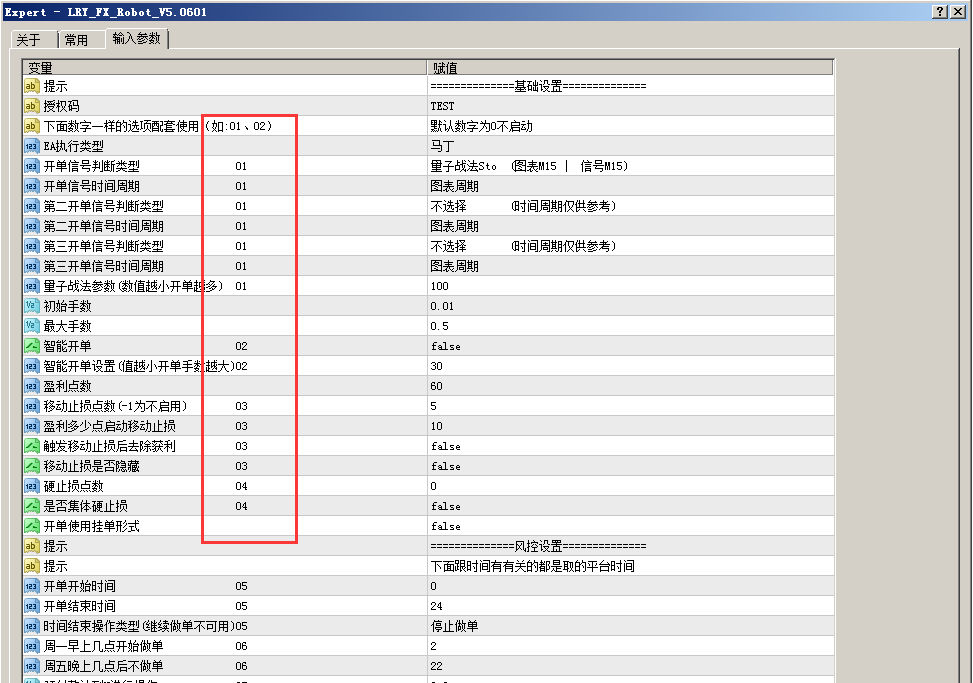
Task: Click the icon beside 第二开单信号时间周期
Action: [32, 226]
